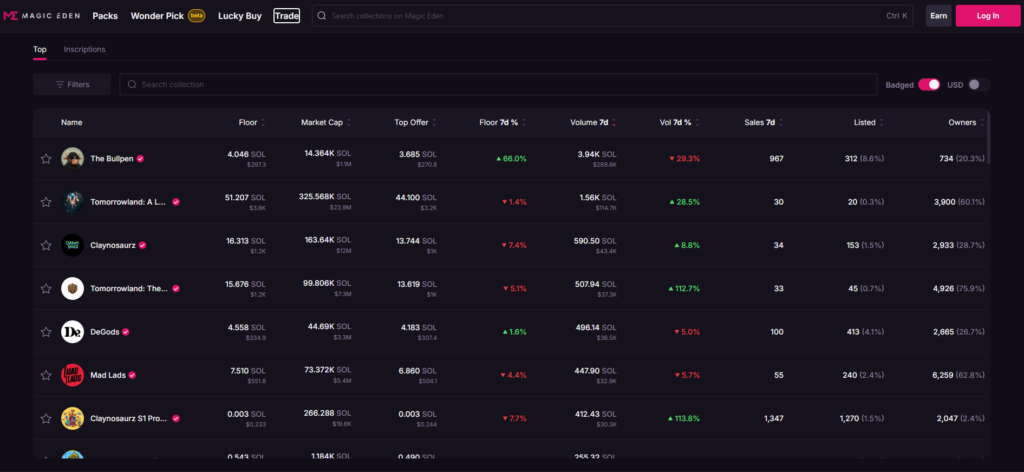This screenshot has height=472, width=1024.
Task: Open The Bullpen collection name
Action: coord(112,159)
